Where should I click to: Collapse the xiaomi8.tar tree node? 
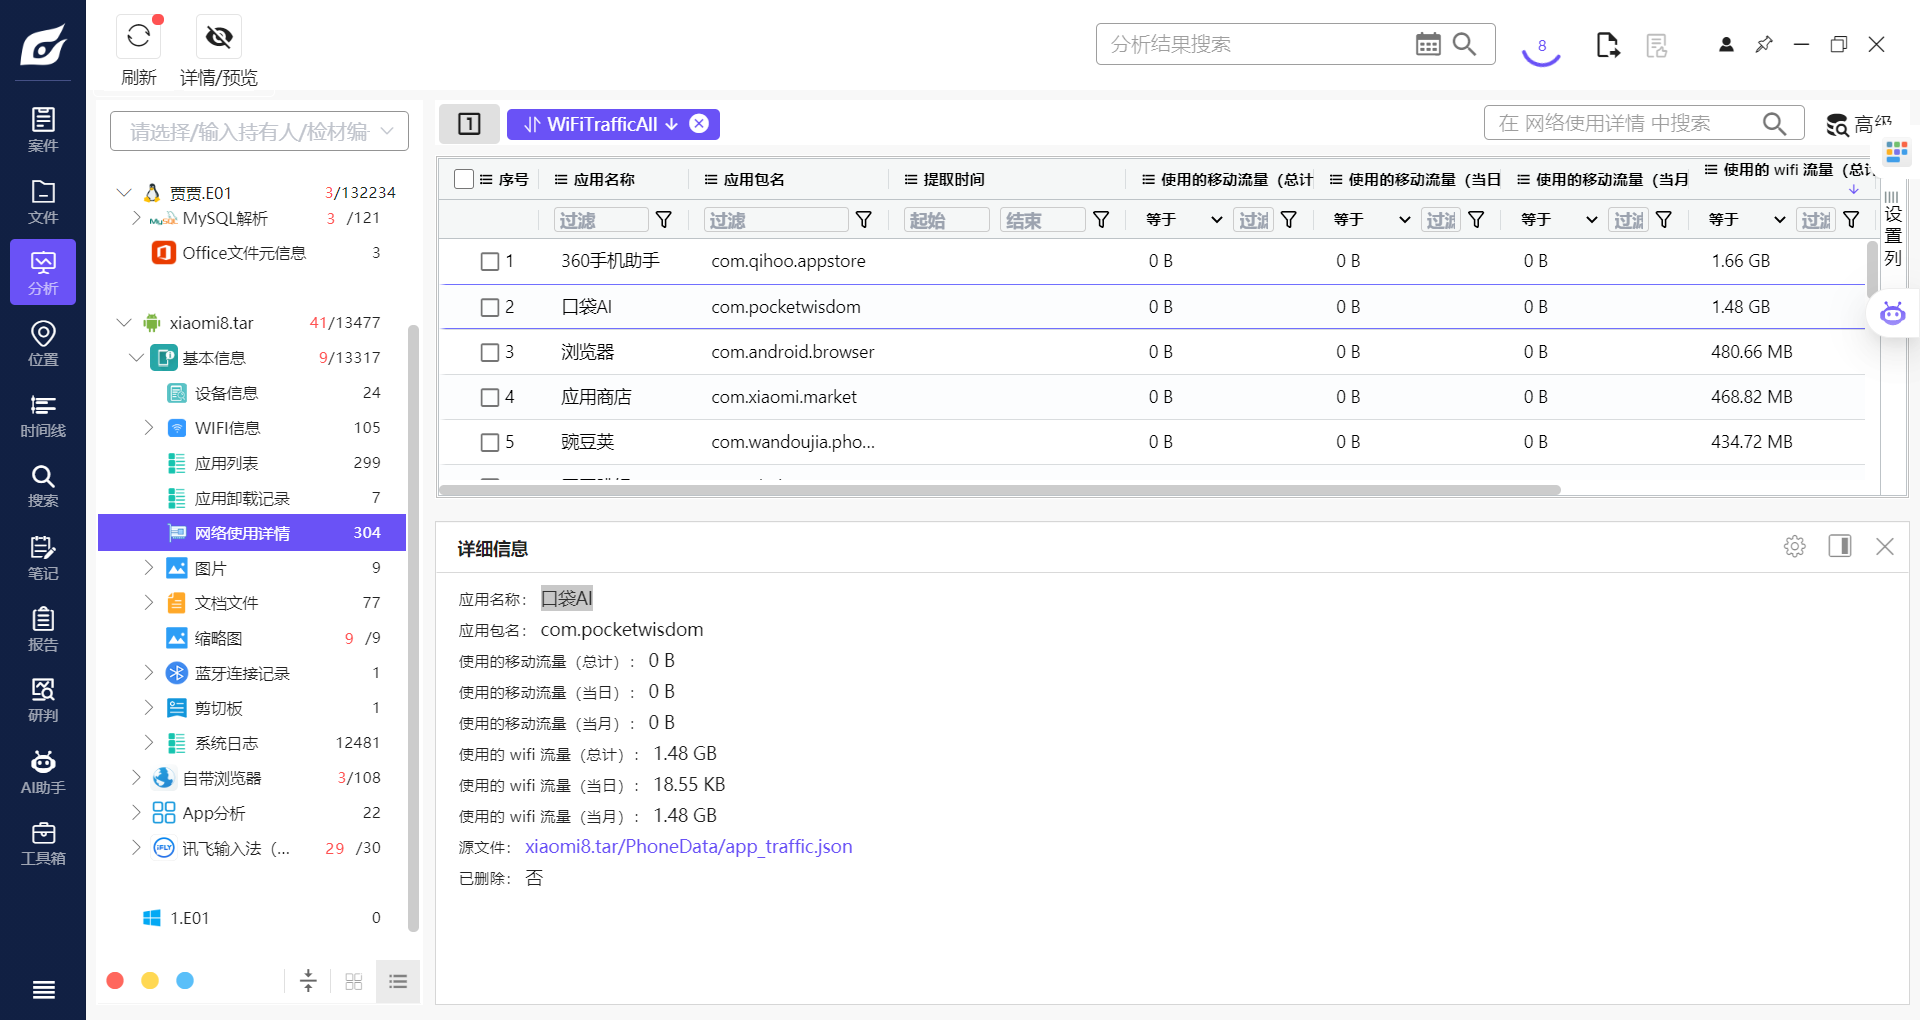click(124, 322)
